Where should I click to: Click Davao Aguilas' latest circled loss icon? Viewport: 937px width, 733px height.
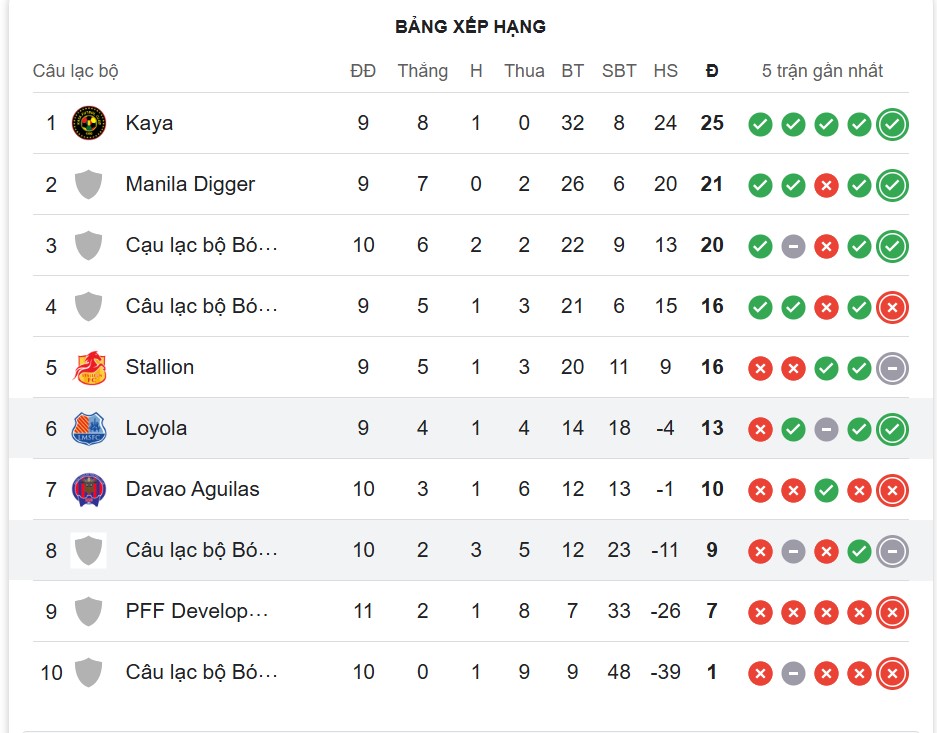tap(892, 491)
